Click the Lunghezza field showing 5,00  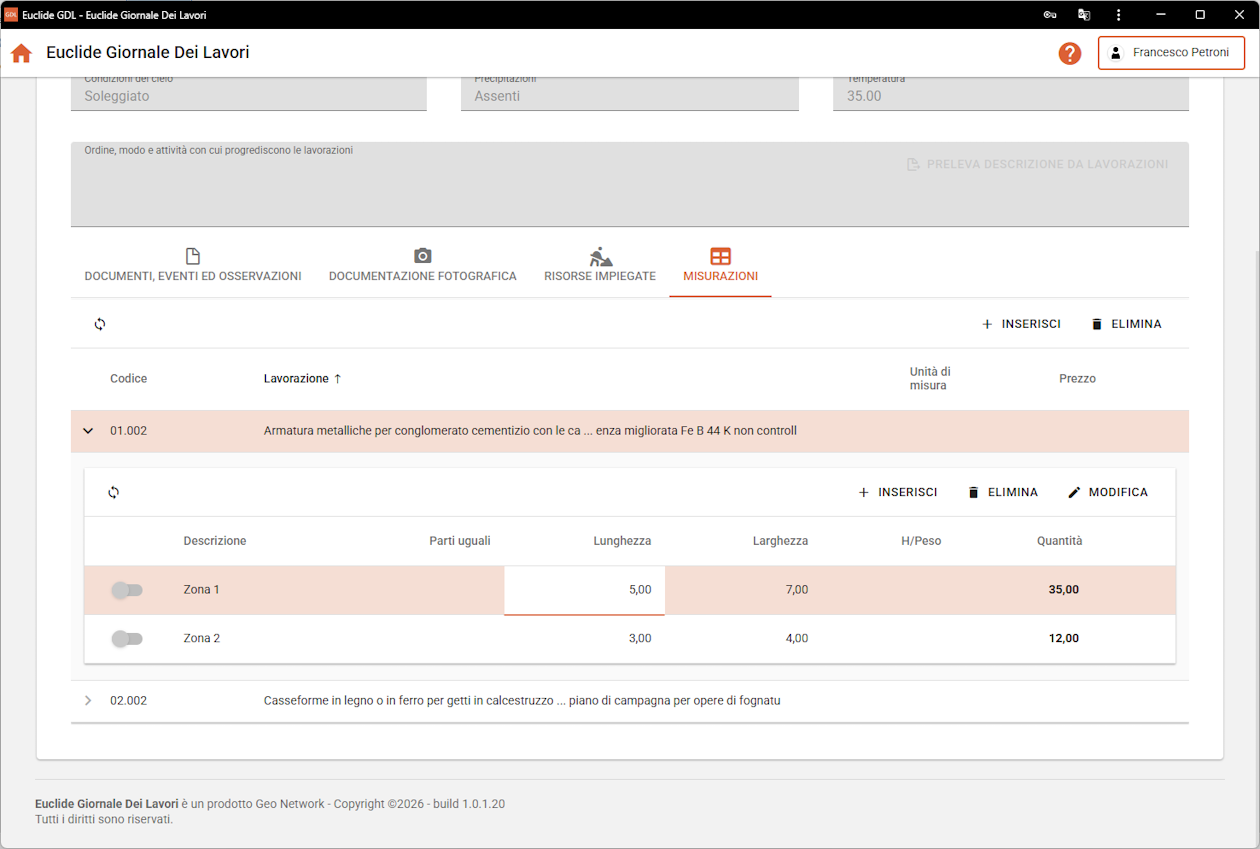coord(584,590)
